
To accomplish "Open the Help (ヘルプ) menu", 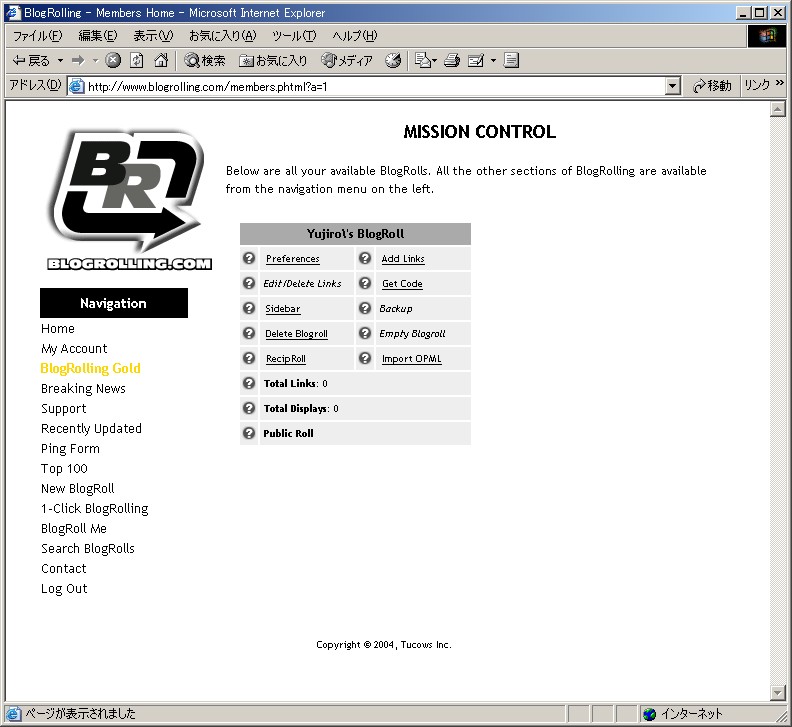I will pyautogui.click(x=355, y=36).
